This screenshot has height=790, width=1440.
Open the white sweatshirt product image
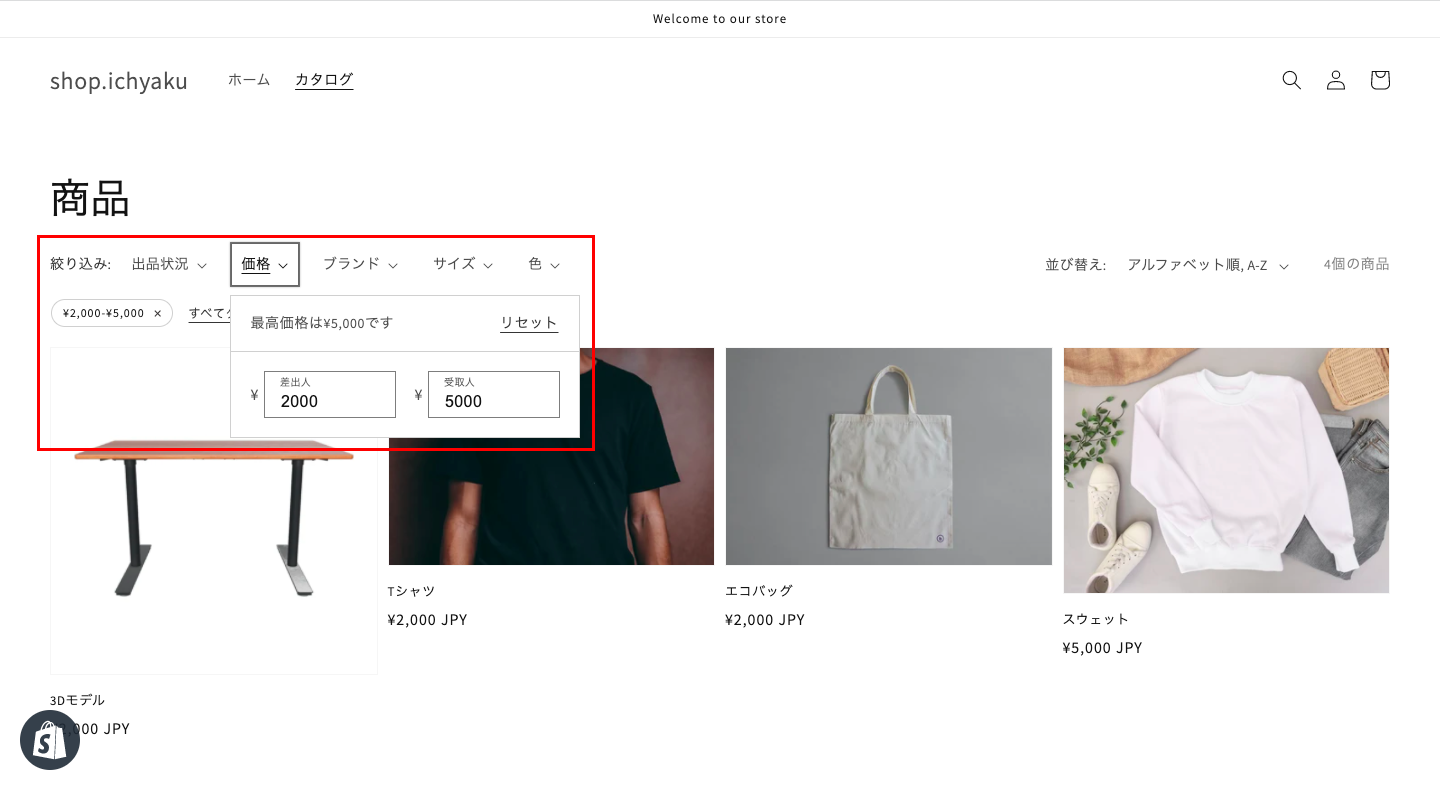pyautogui.click(x=1226, y=470)
